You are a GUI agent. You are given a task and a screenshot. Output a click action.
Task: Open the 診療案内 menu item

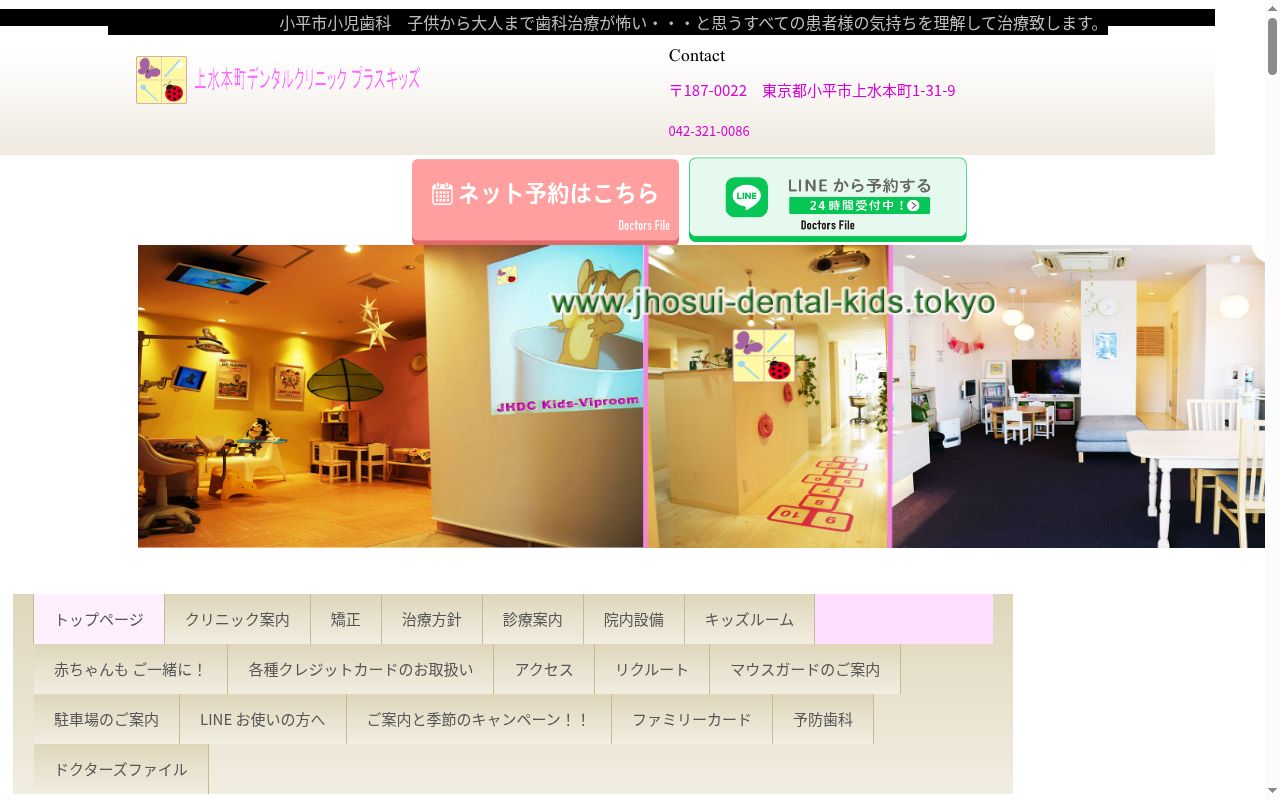(x=533, y=620)
